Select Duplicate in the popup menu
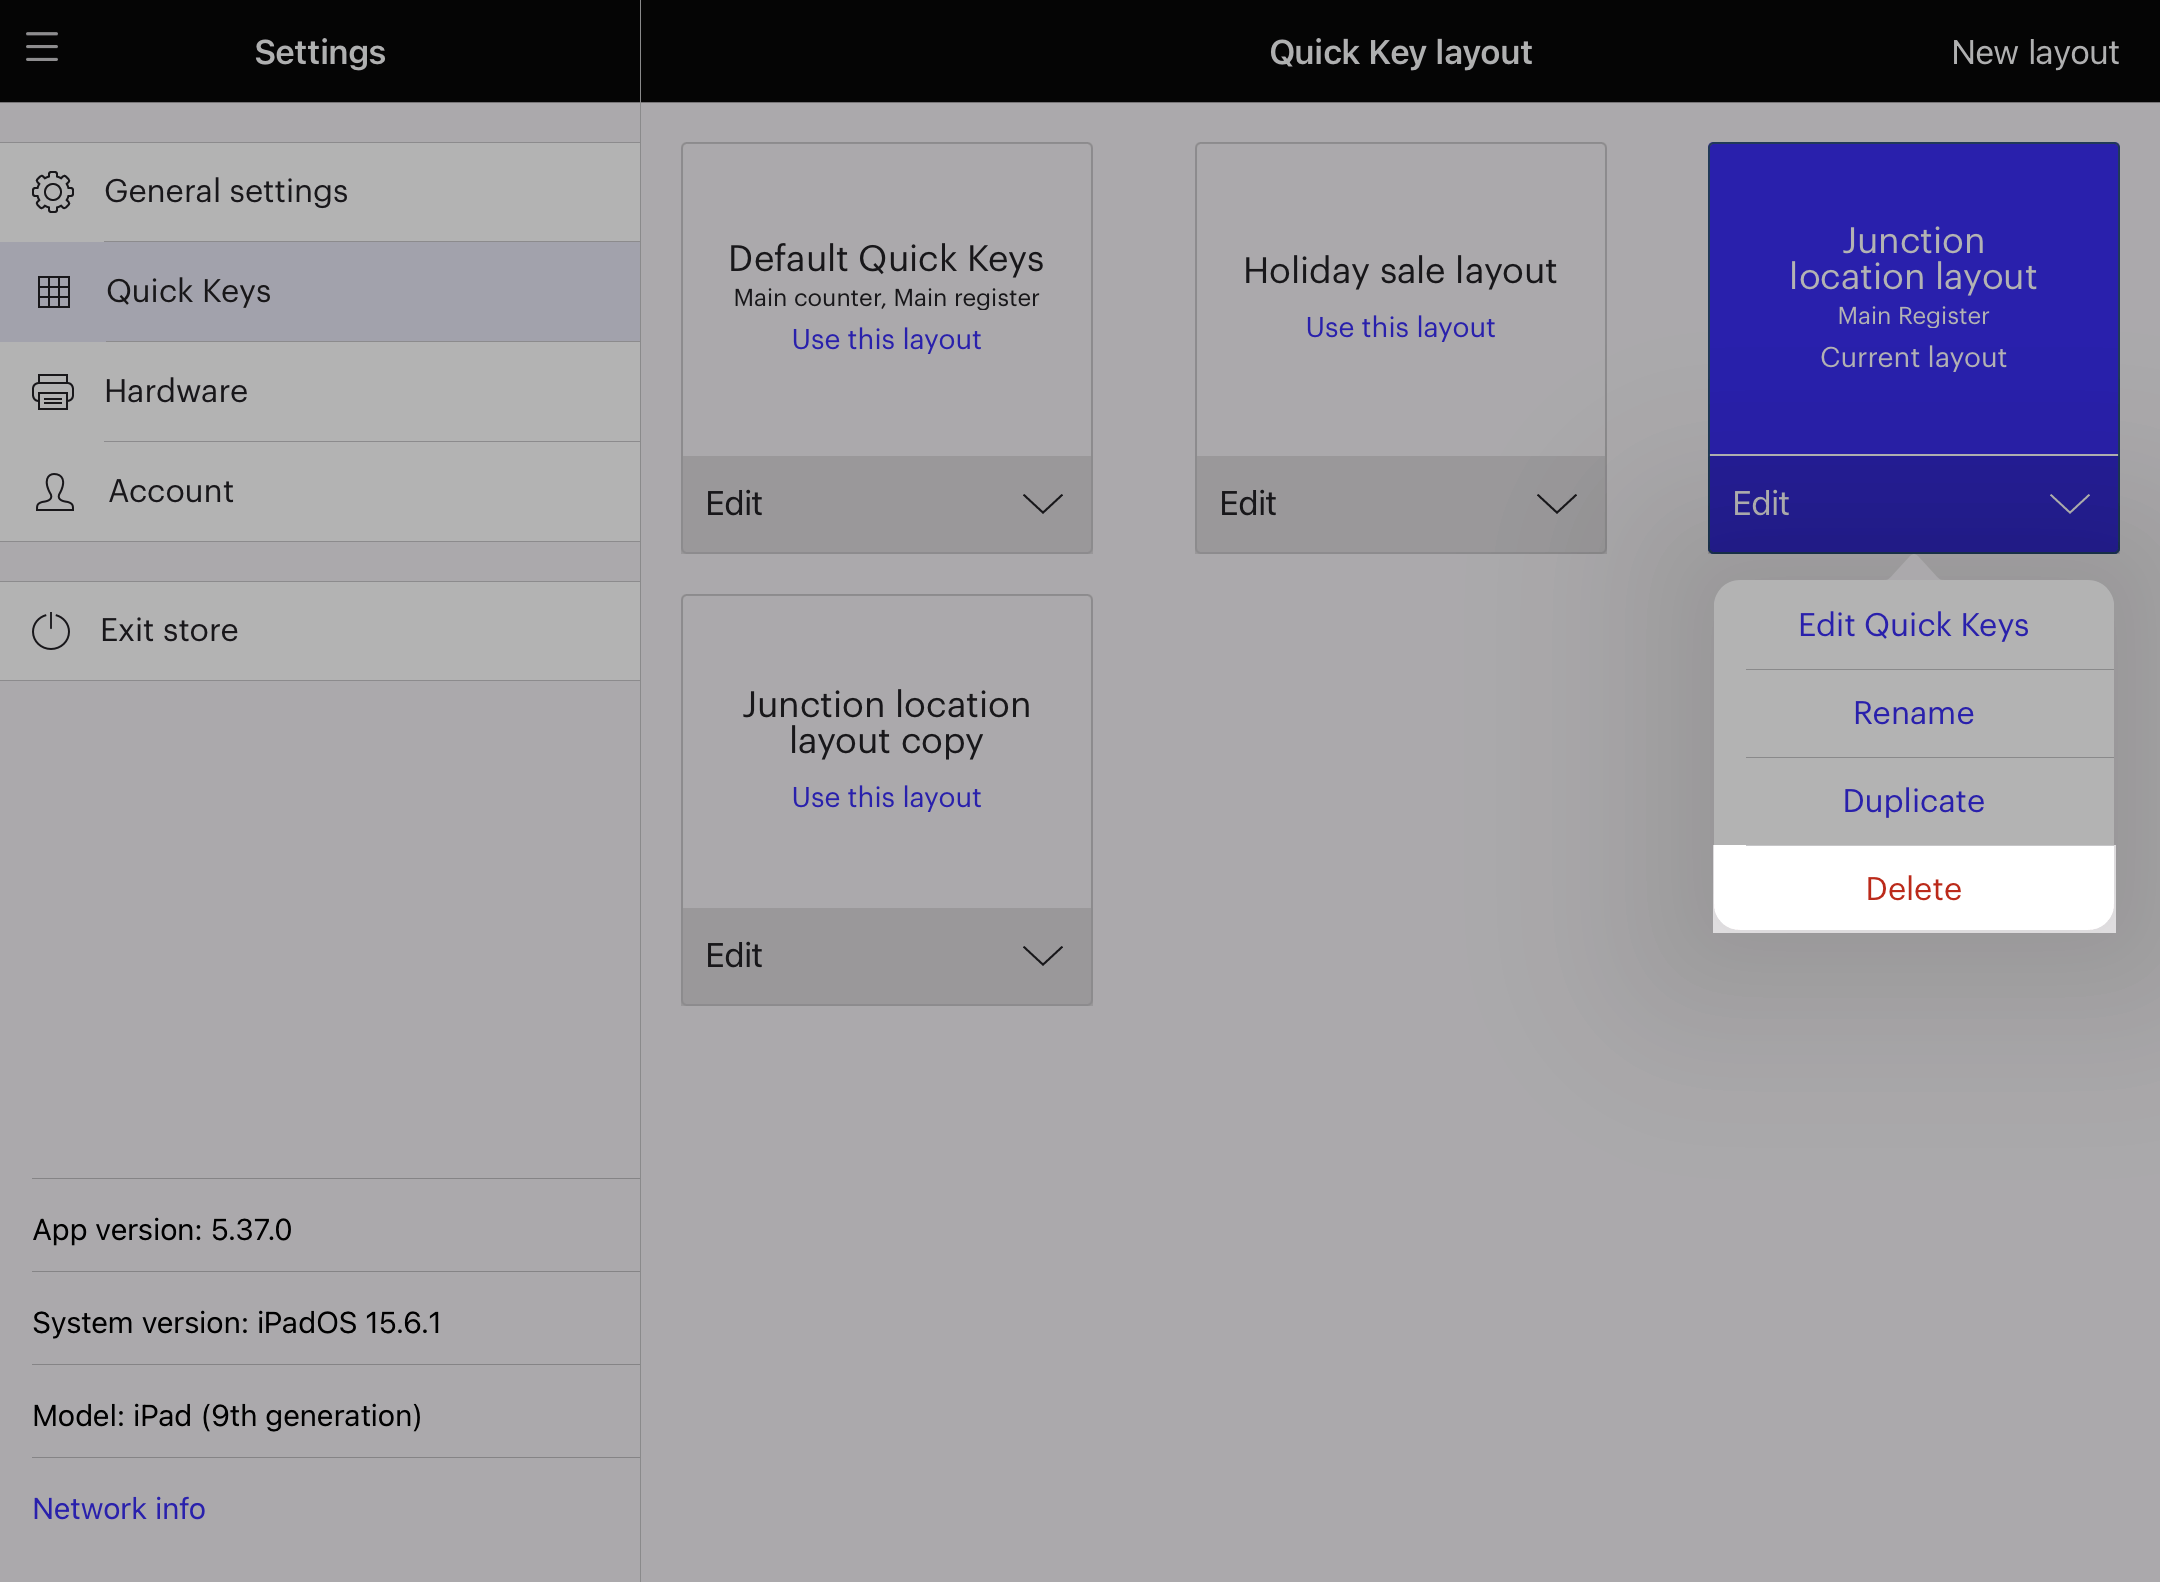Screen dimensions: 2160x1582 (x=1913, y=801)
